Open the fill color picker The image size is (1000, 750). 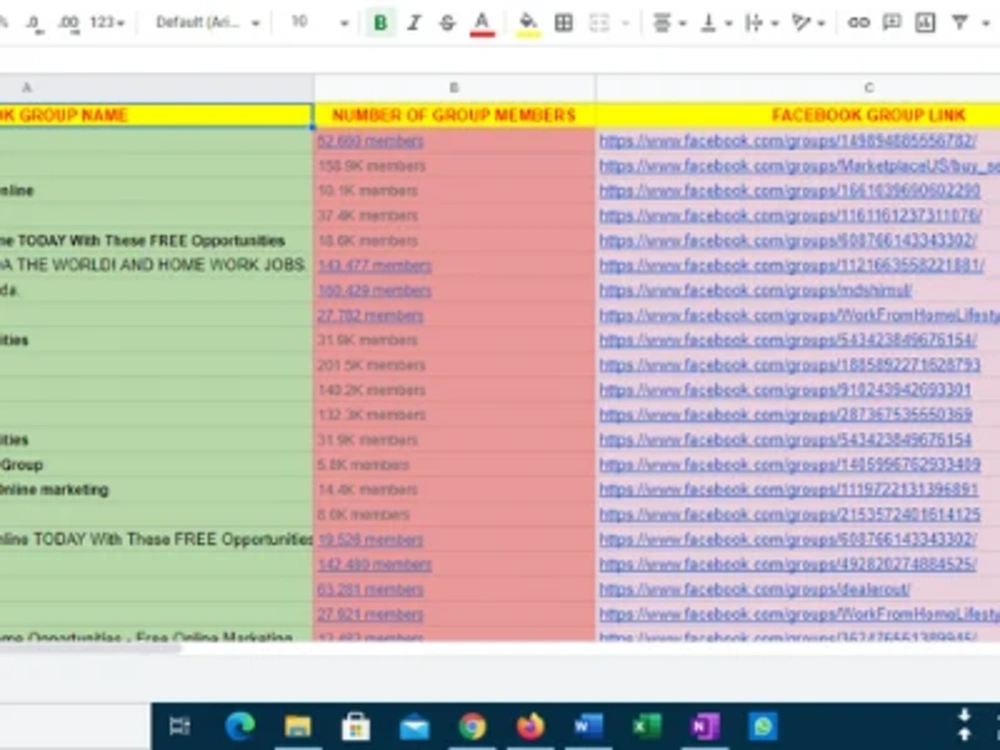(527, 24)
